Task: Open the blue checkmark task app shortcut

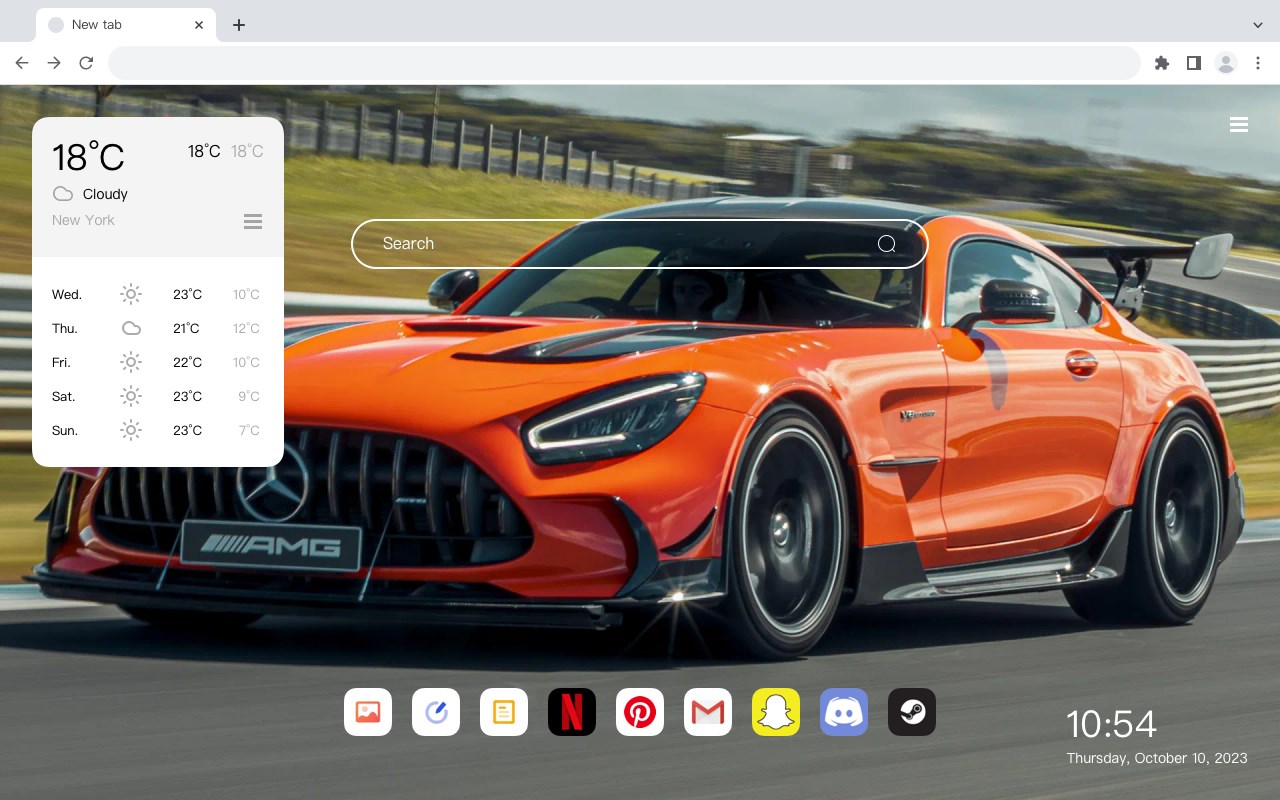Action: coord(436,712)
